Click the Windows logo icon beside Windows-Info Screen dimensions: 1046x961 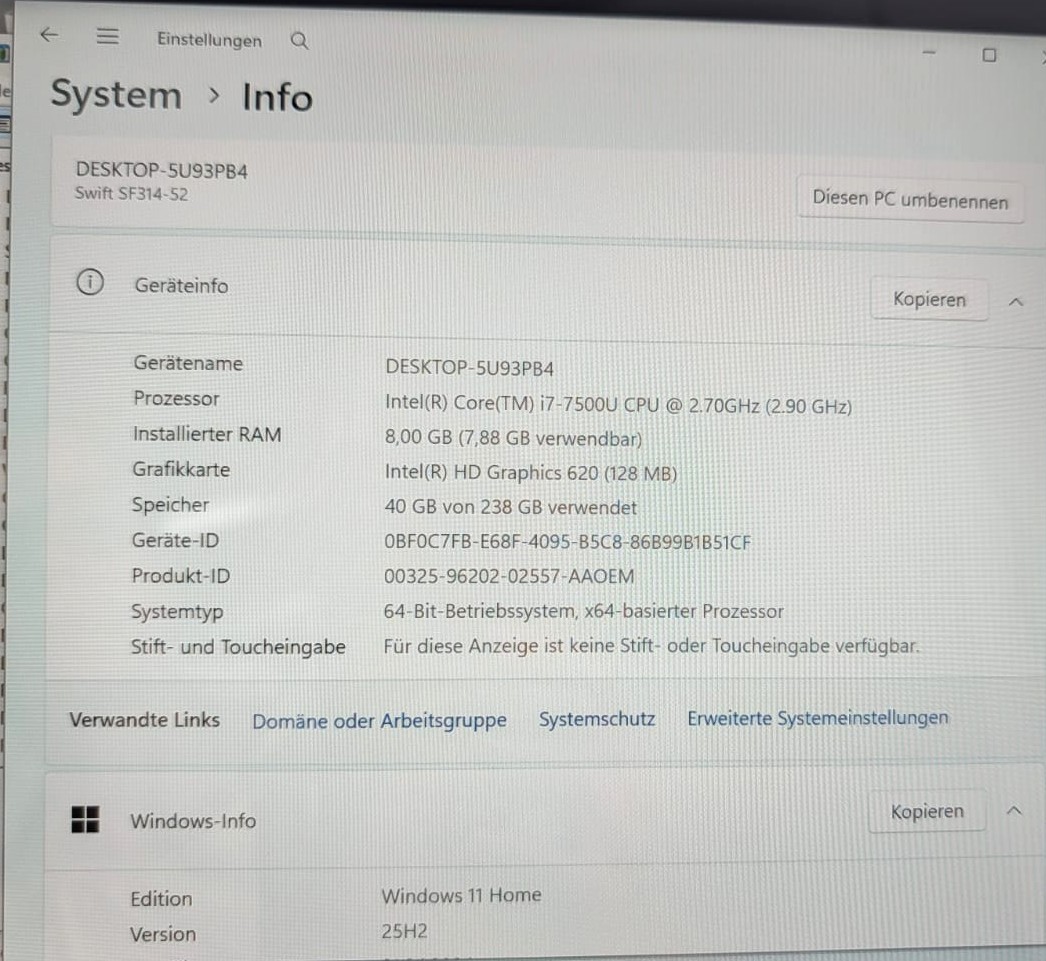pos(85,819)
